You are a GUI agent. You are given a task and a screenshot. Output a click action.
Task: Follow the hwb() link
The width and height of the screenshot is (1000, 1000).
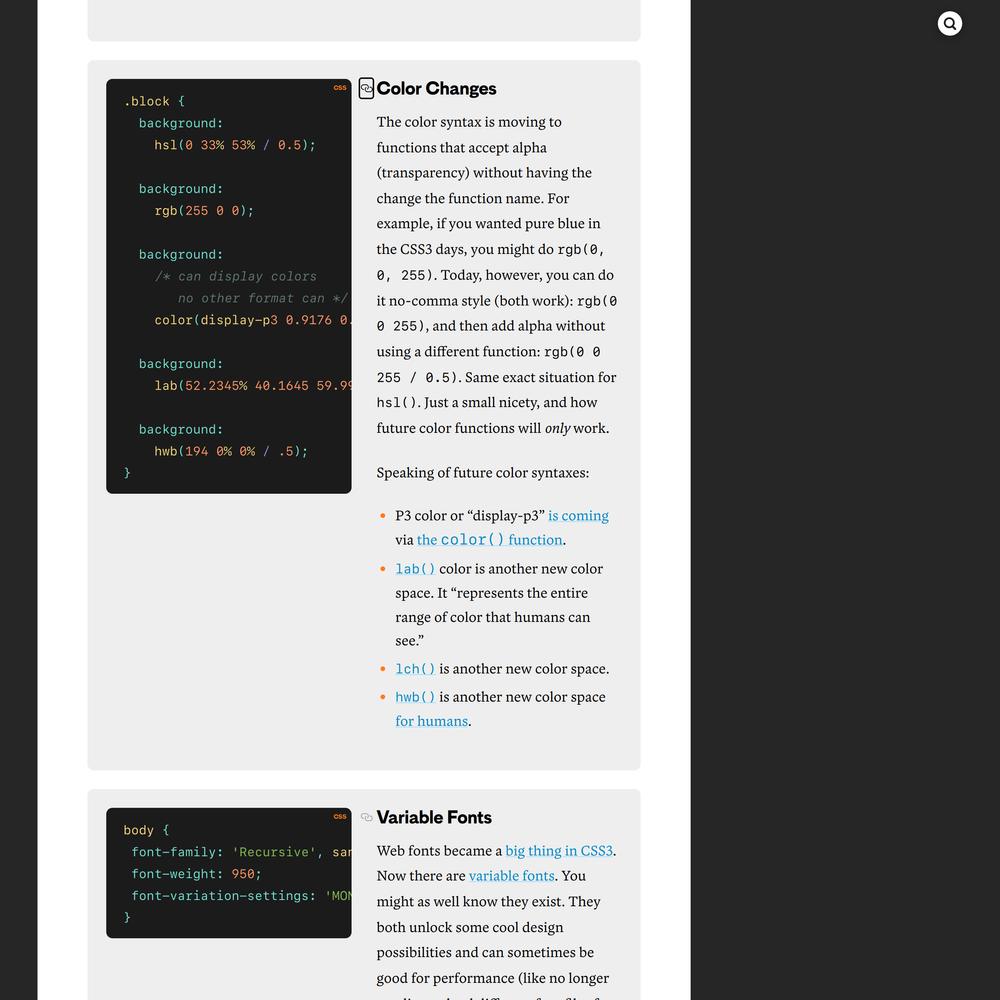tap(415, 697)
